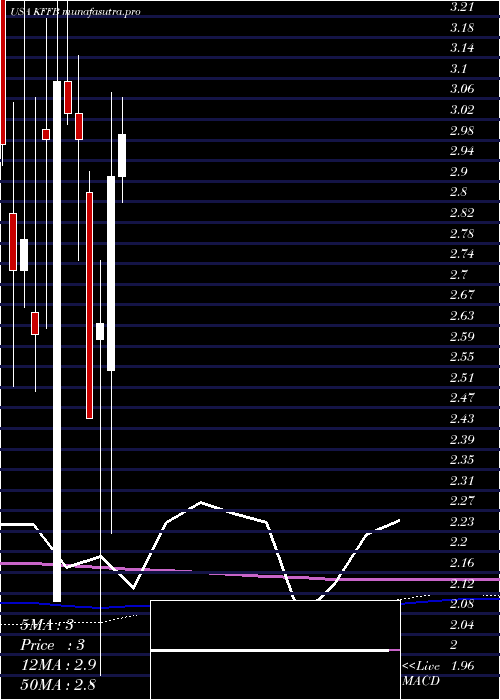Select the 2.94 price level
This screenshot has height=700, width=500.
[x=462, y=151]
